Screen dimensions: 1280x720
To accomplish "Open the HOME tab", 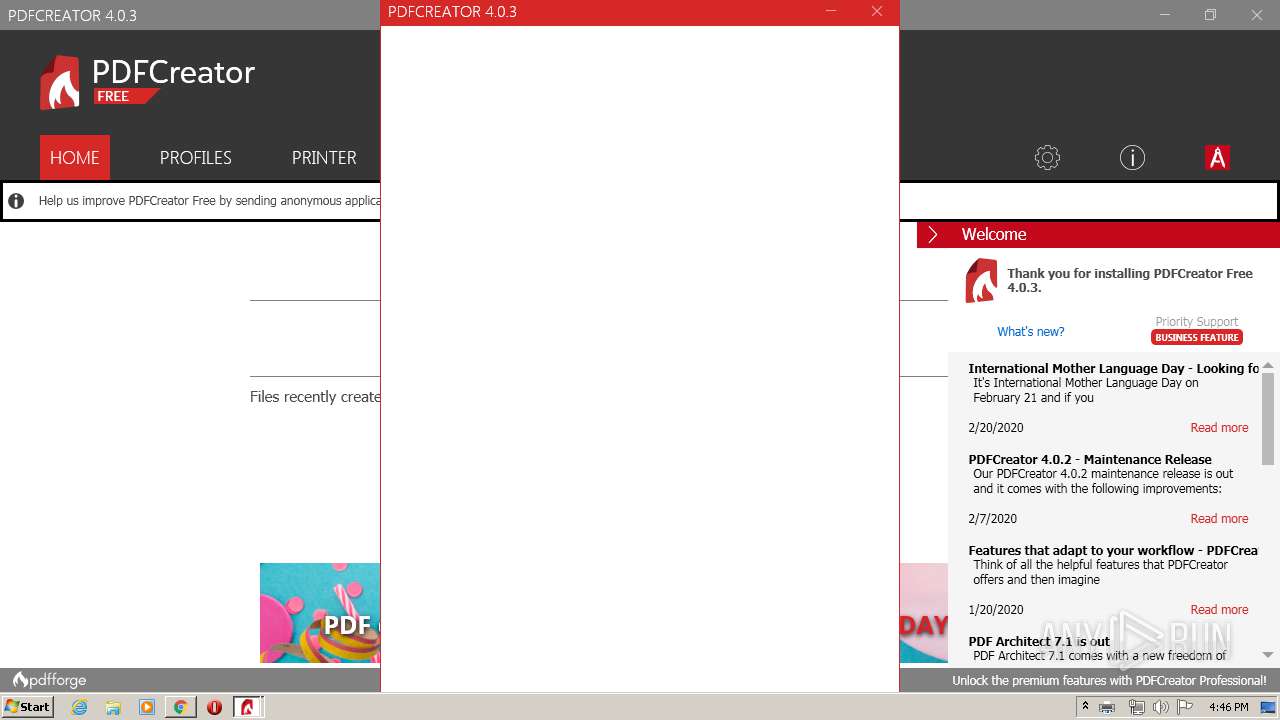I will tap(75, 157).
